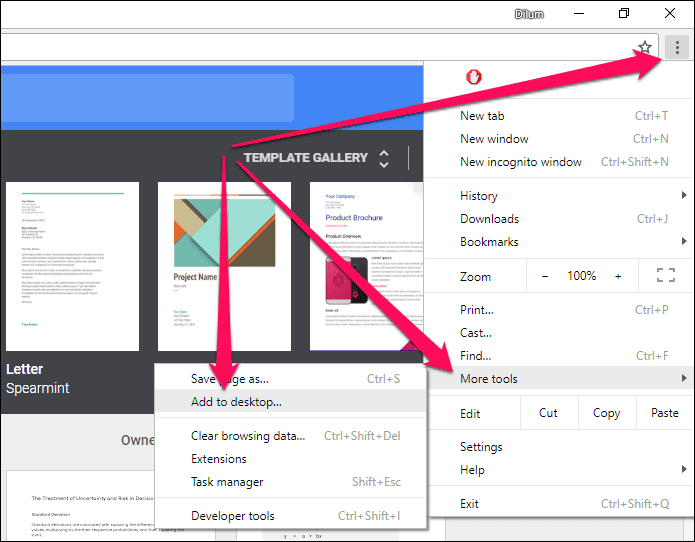Select Print... in the menu
695x542 pixels.
559,309
